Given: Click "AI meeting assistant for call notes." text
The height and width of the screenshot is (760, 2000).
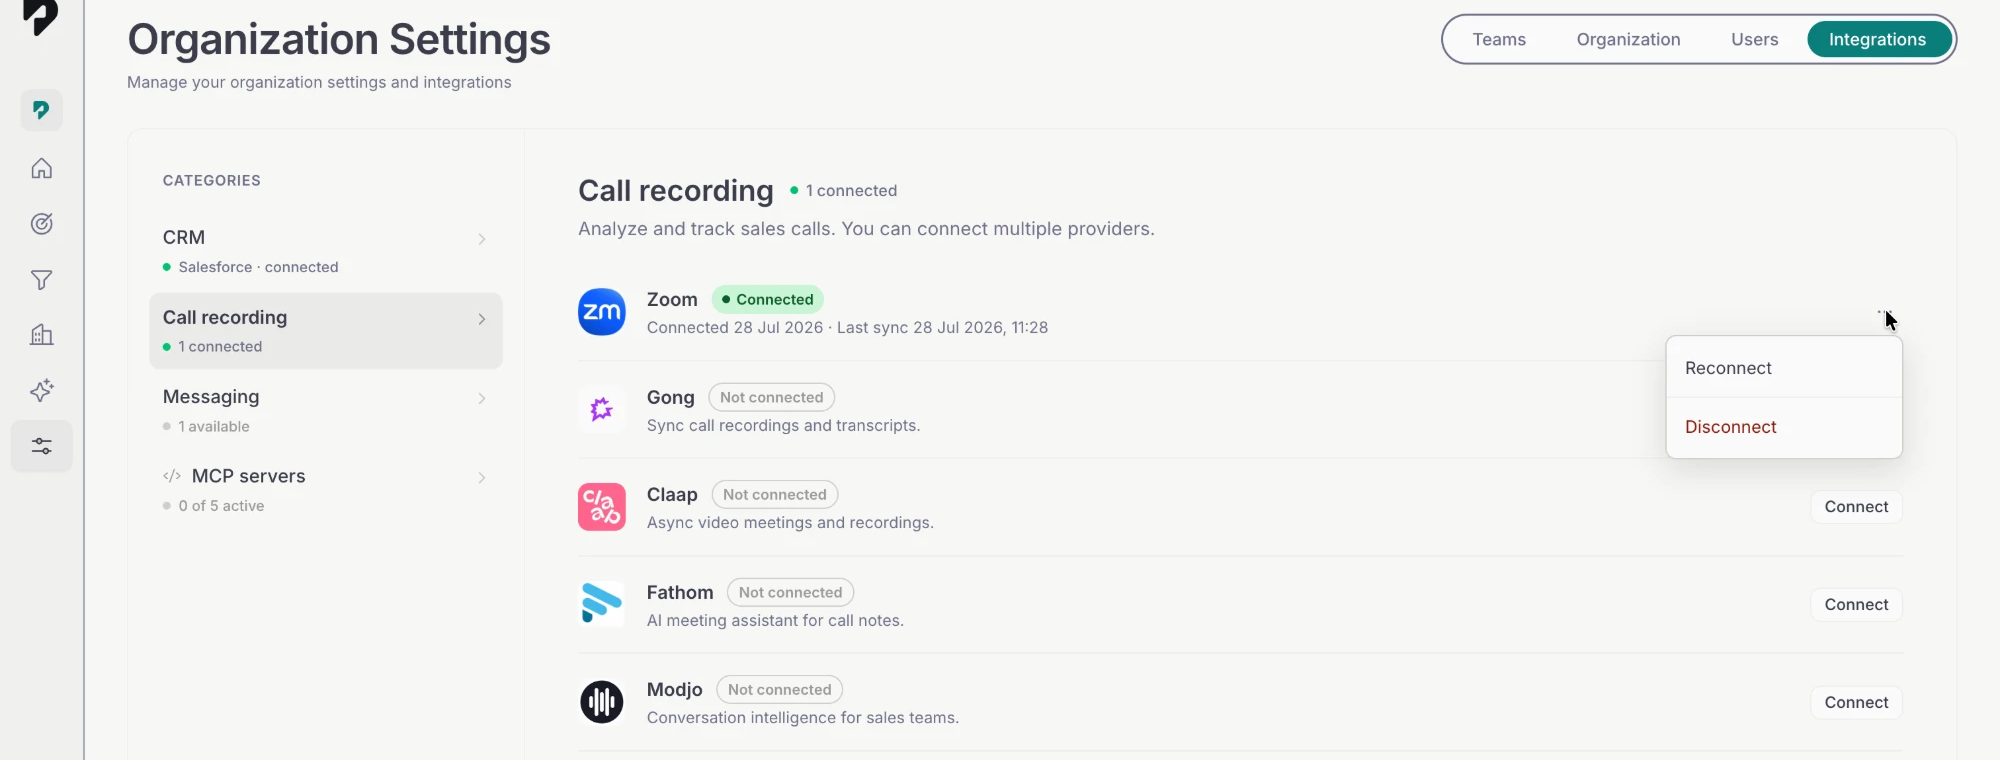Looking at the screenshot, I should [x=775, y=620].
